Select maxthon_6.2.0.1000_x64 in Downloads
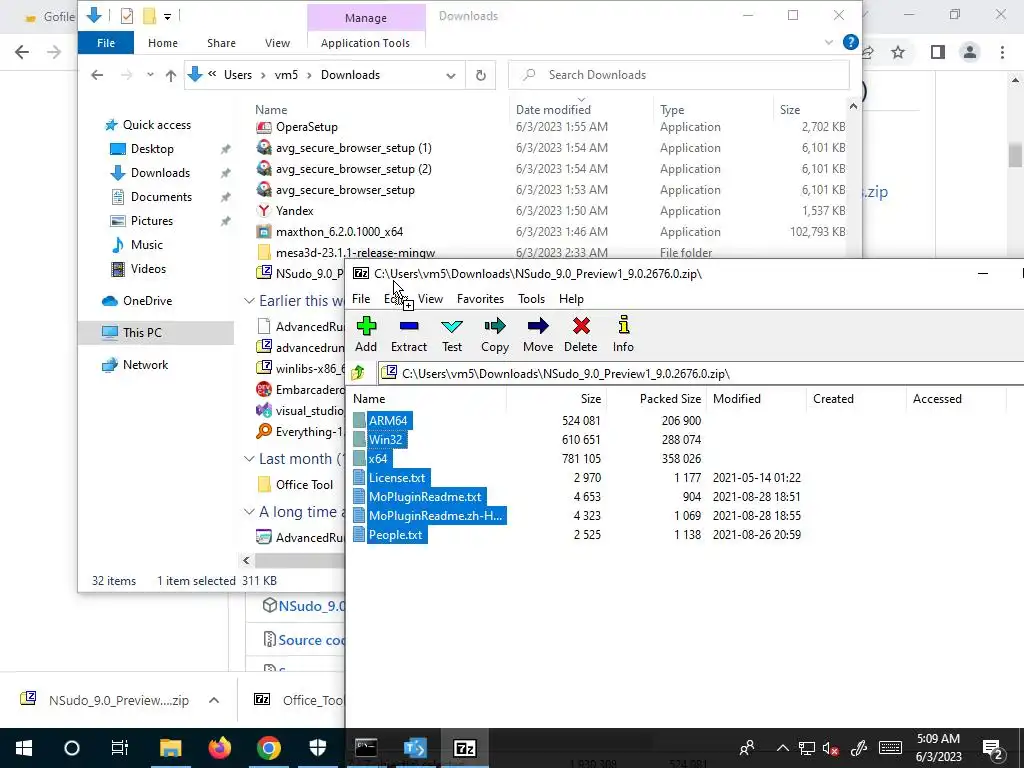The height and width of the screenshot is (768, 1024). coord(339,232)
